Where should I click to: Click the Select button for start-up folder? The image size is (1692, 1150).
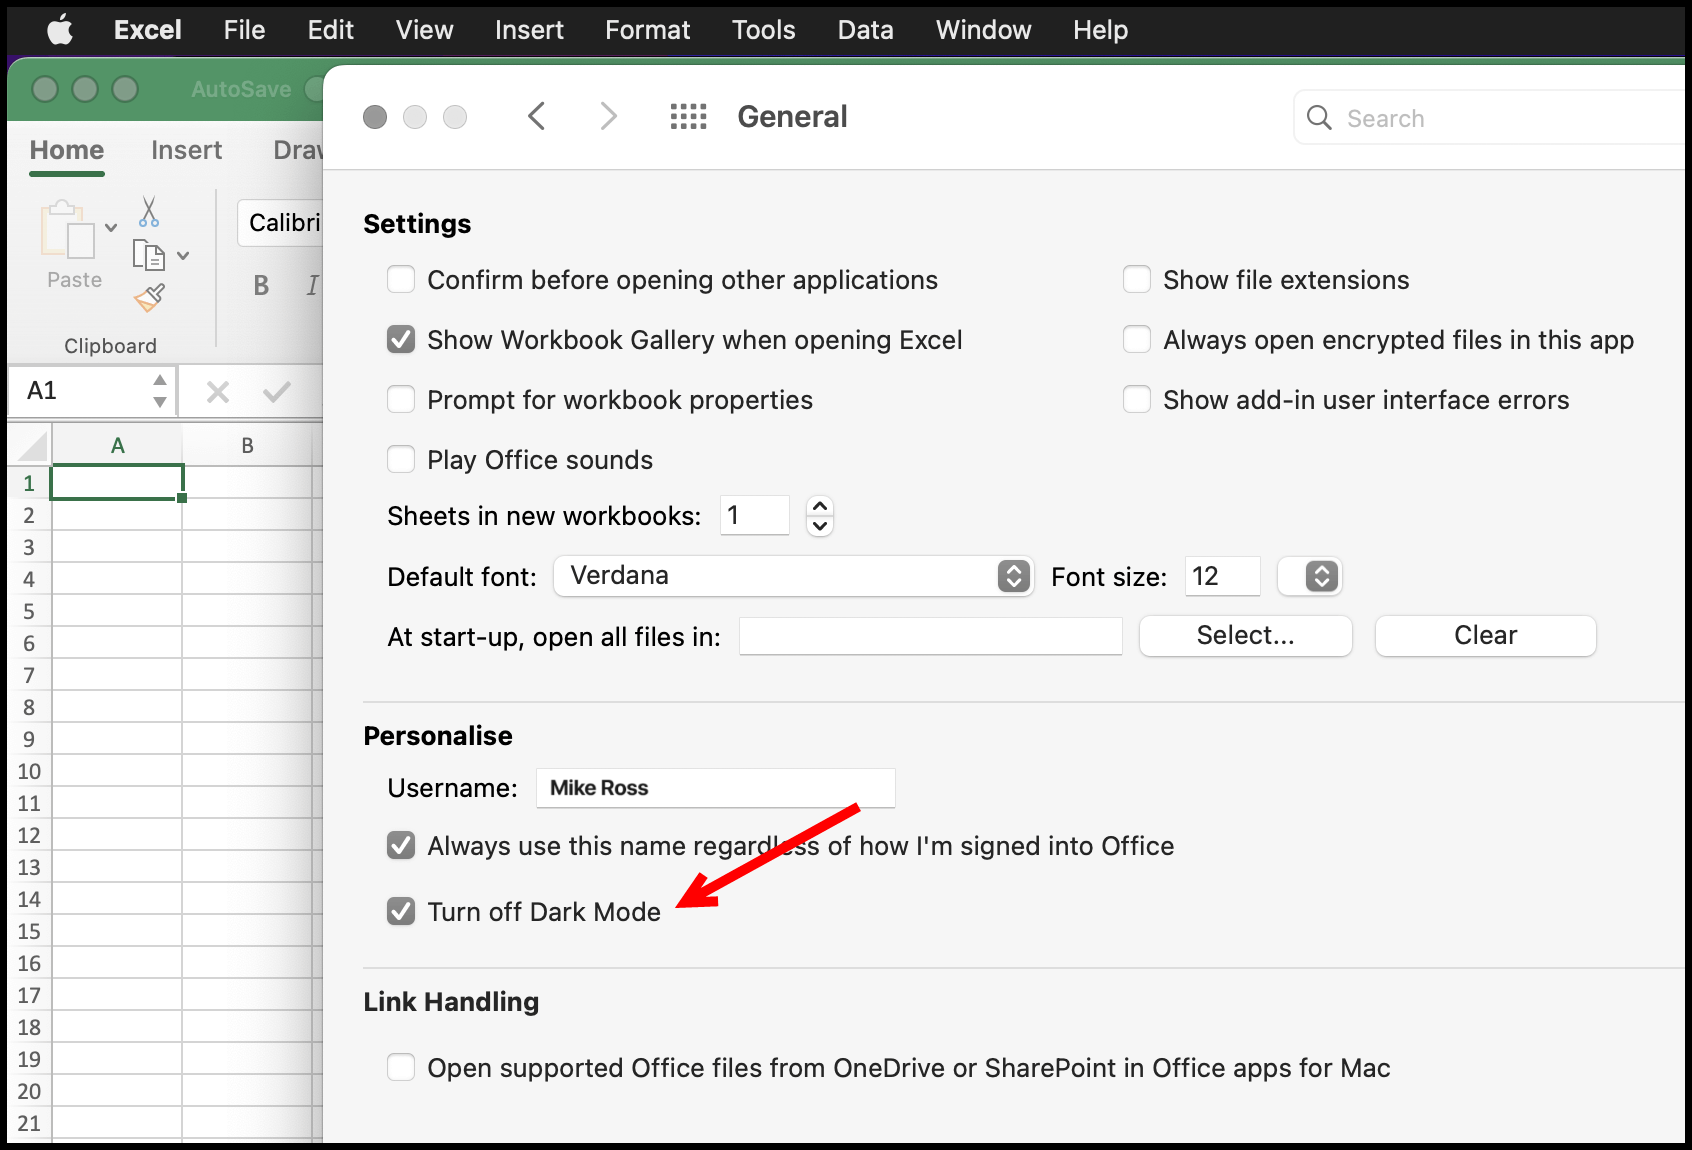coord(1244,635)
